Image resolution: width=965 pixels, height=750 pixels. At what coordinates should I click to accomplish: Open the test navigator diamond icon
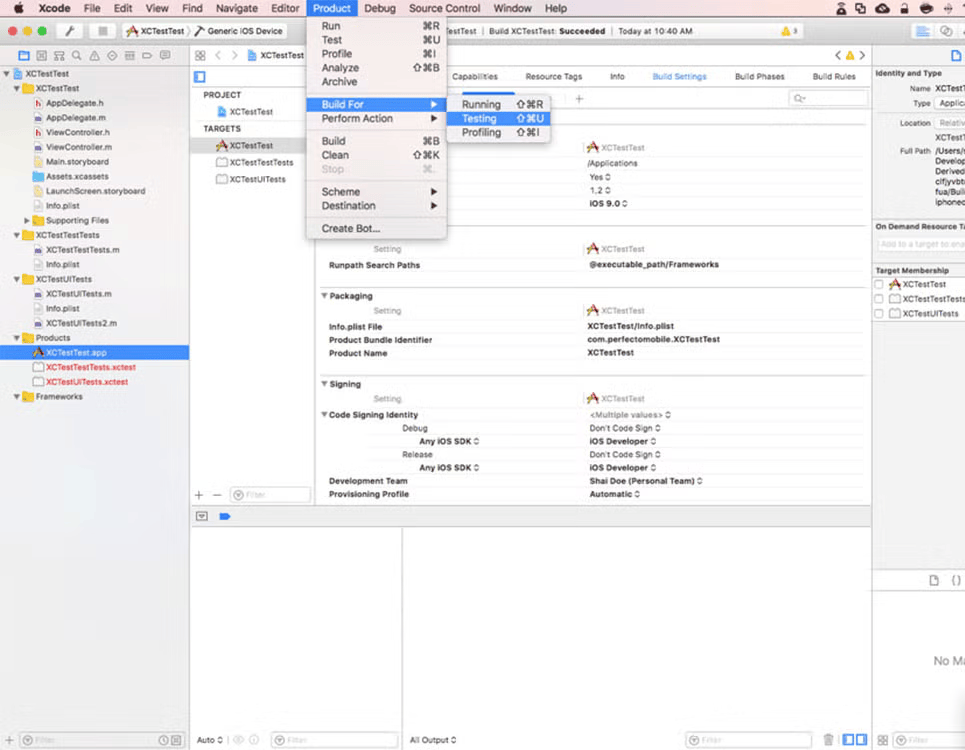[112, 55]
